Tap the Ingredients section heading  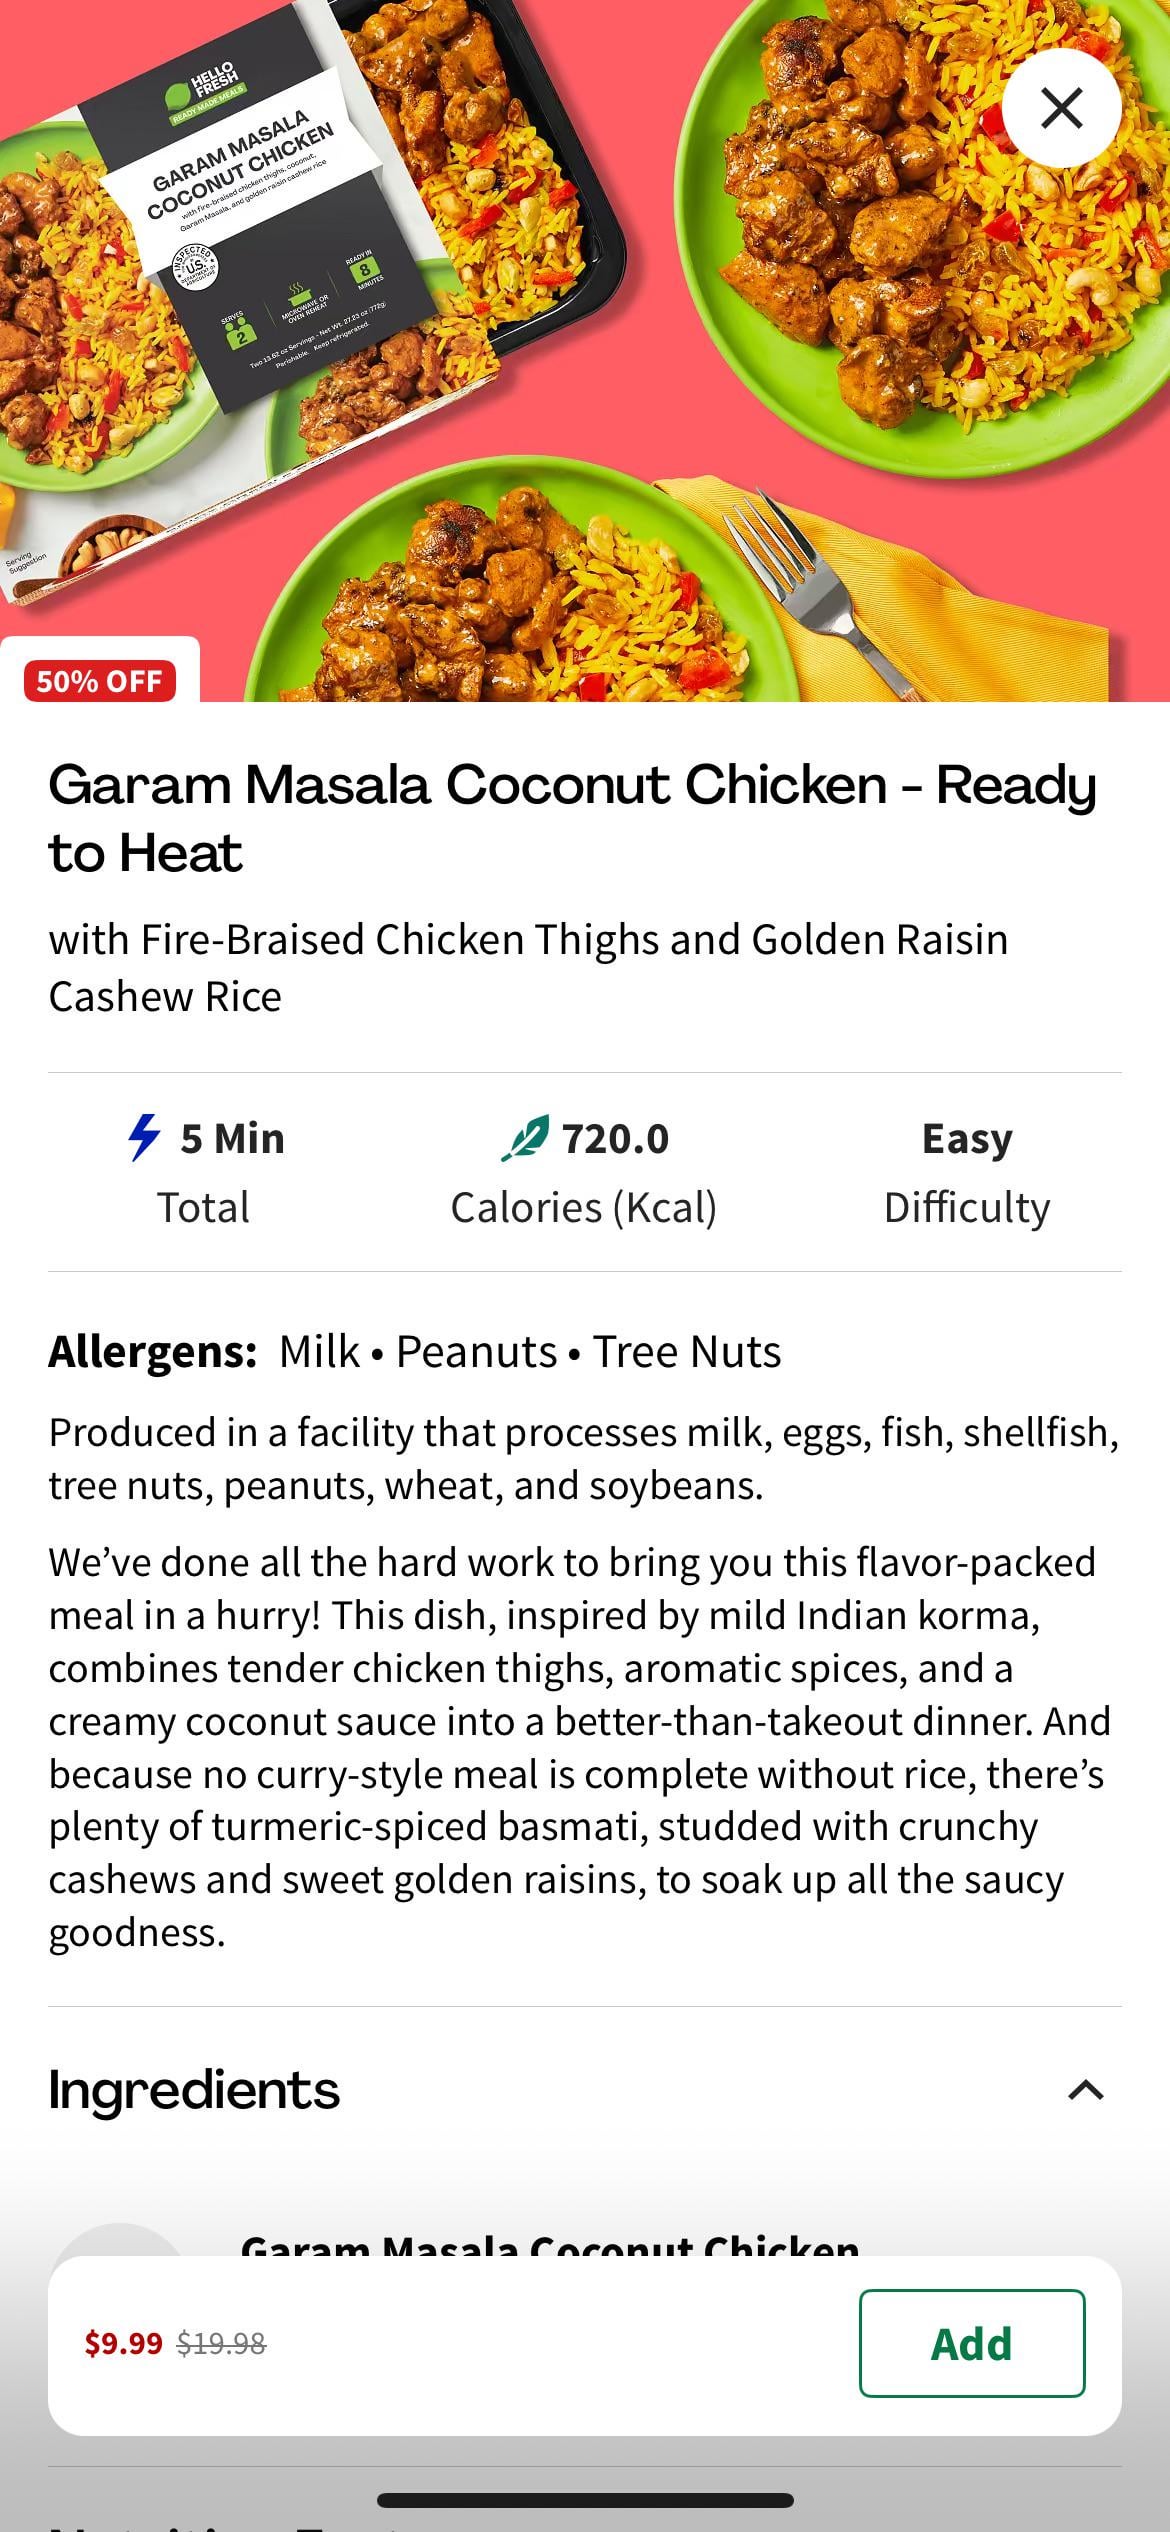click(x=194, y=2090)
